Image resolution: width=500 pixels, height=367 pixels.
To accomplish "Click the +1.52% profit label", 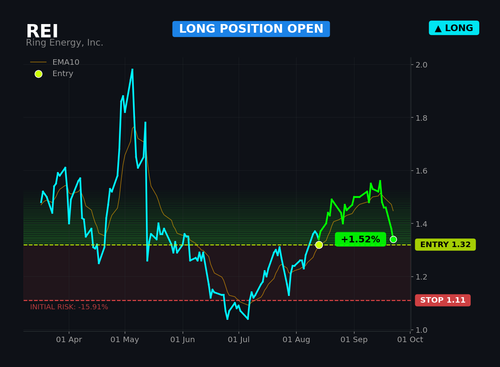I will click(x=360, y=239).
